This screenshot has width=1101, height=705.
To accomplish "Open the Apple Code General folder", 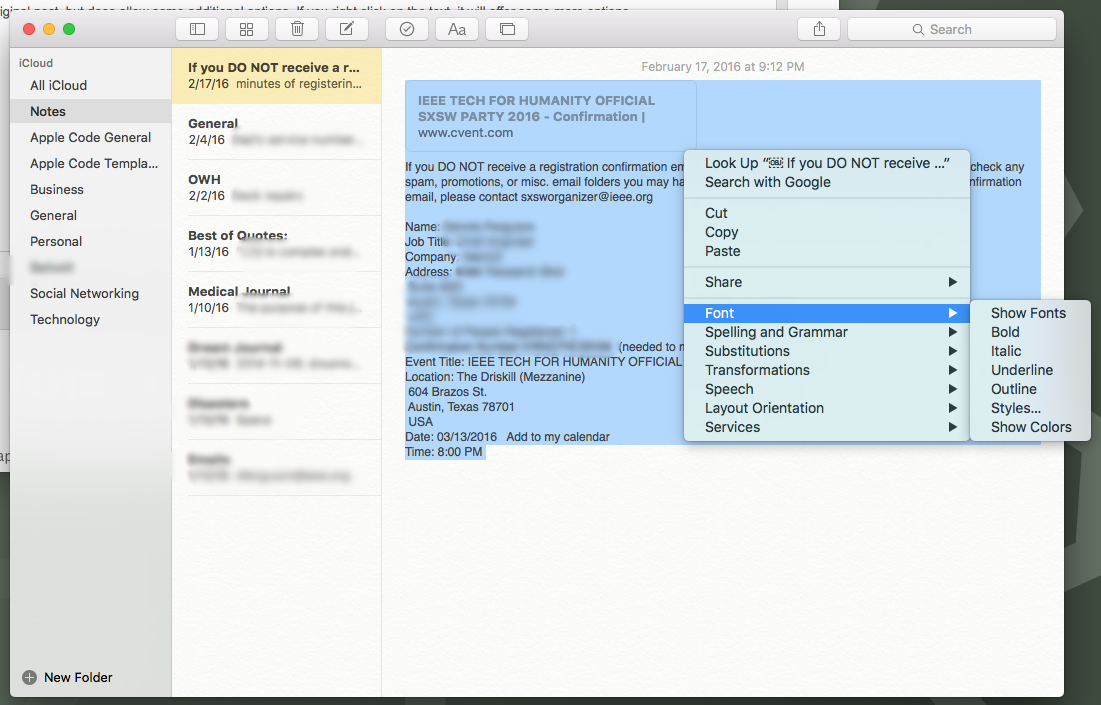I will tap(91, 138).
